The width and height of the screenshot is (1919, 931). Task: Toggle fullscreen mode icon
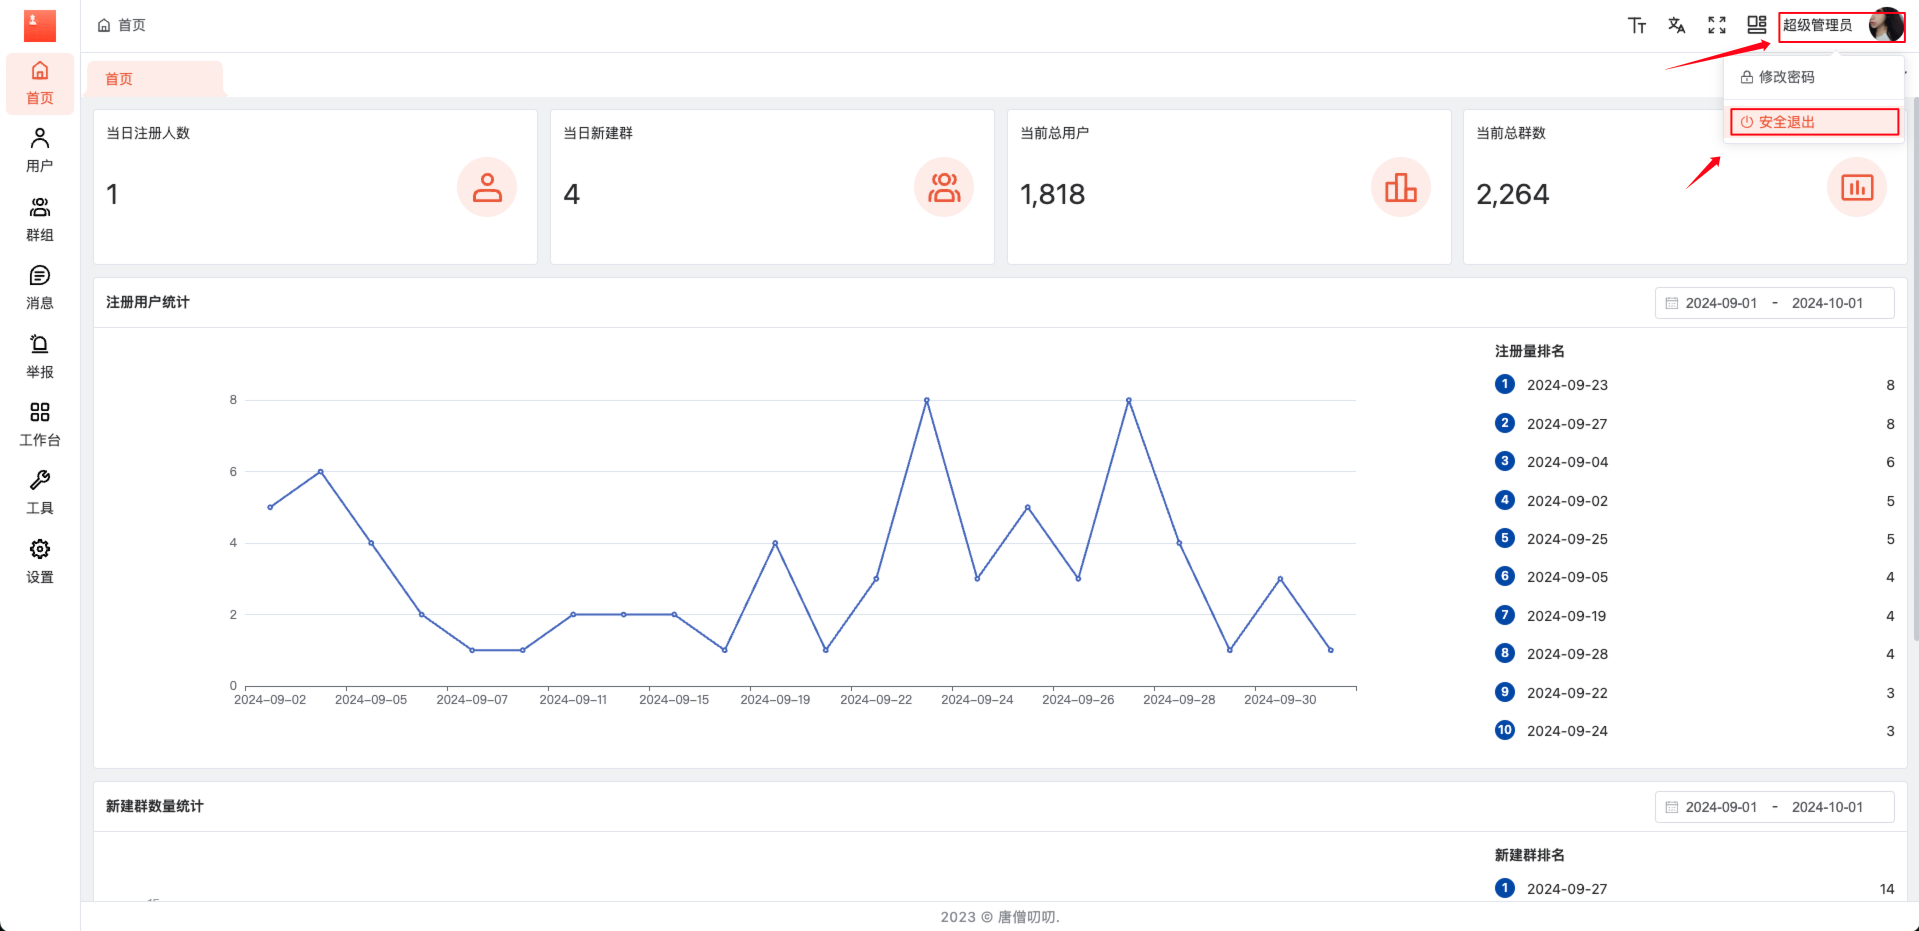tap(1716, 26)
